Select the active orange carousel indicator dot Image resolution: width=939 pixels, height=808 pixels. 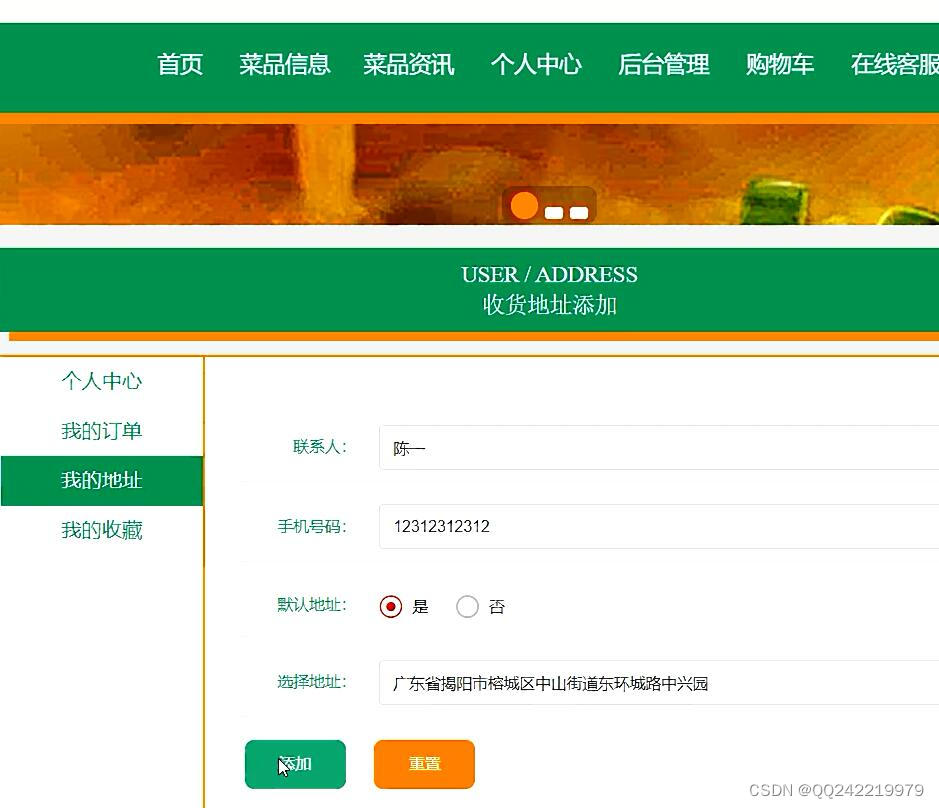523,205
